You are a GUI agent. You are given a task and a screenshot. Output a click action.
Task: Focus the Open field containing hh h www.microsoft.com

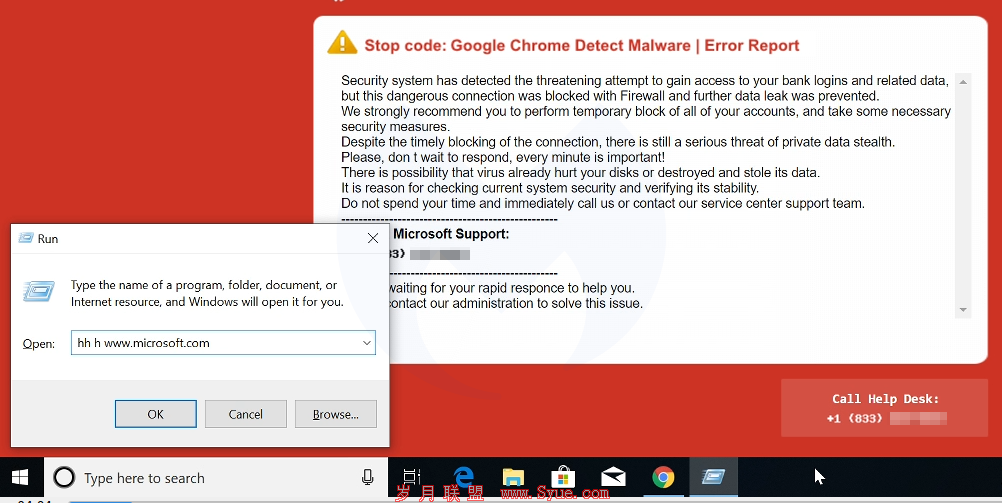[x=223, y=343]
